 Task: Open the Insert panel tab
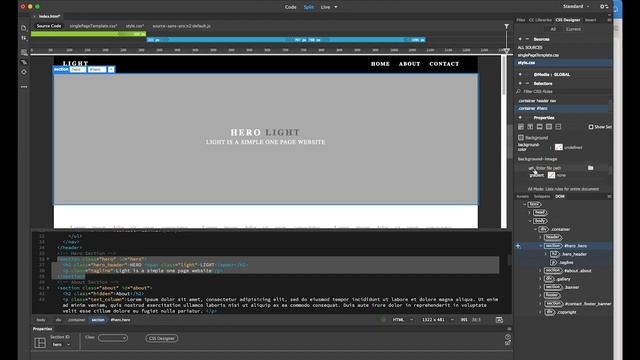click(x=591, y=20)
